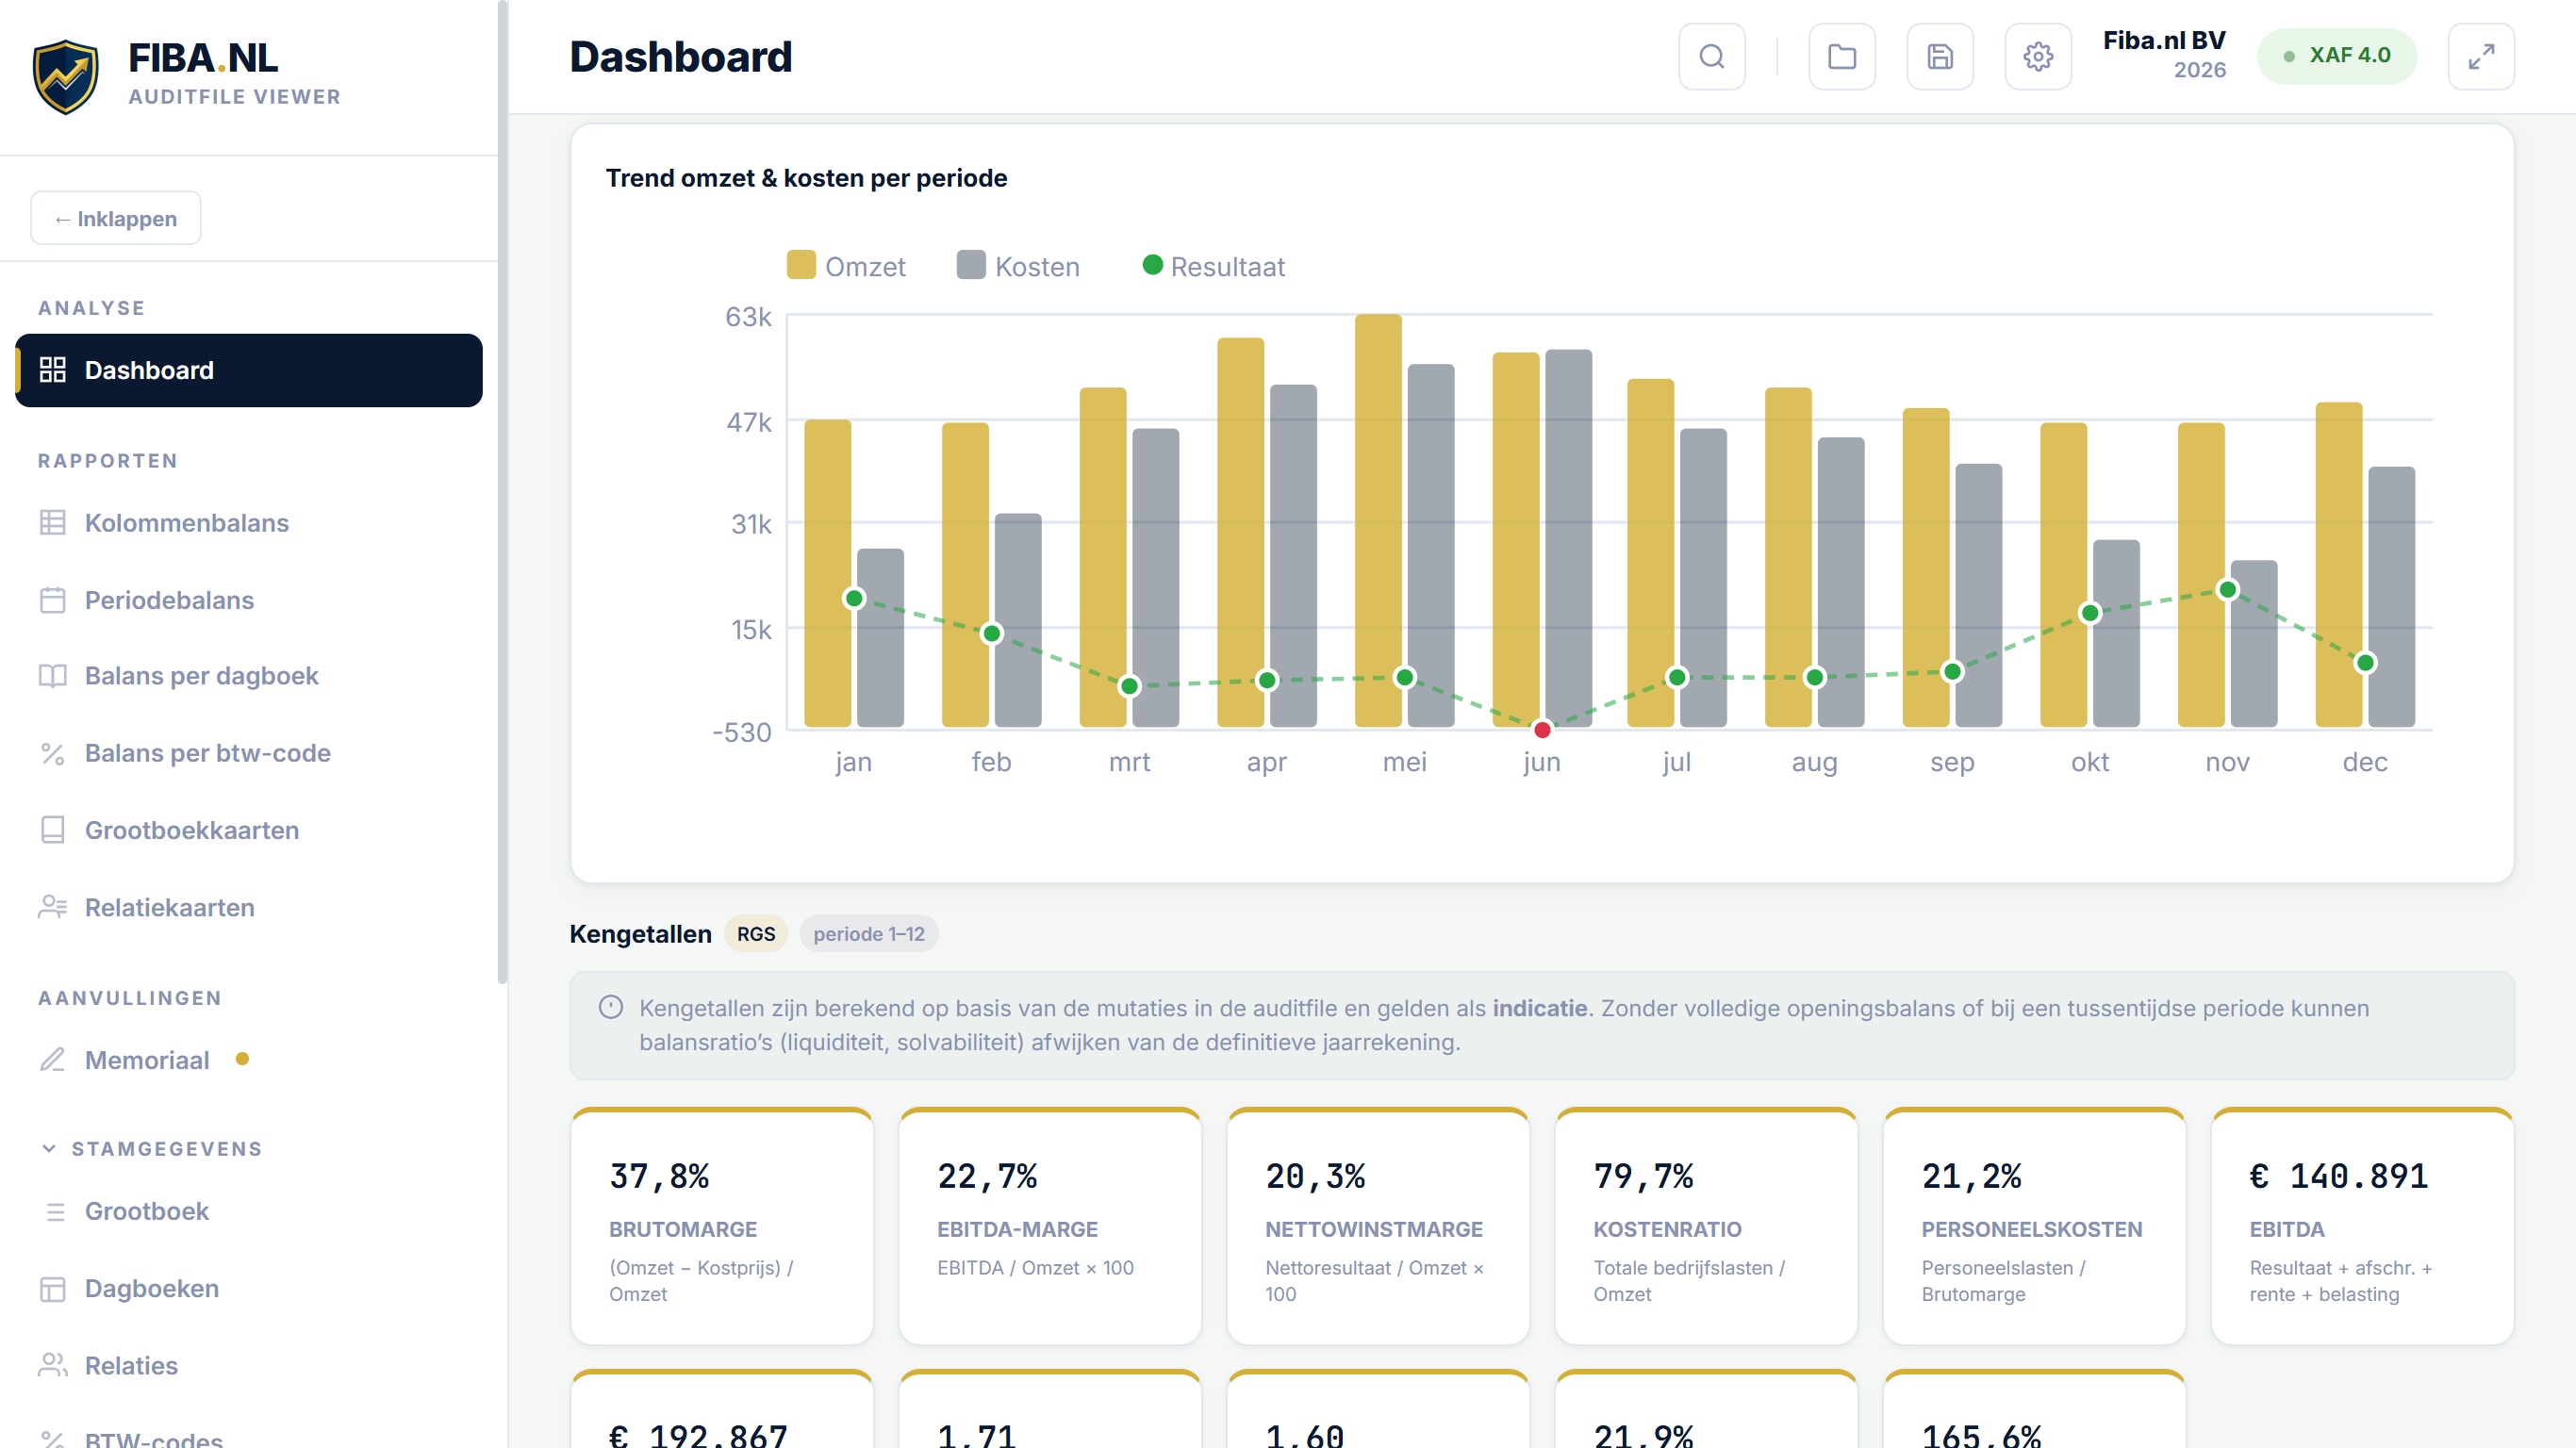Click the Fiba.nl BV 2026 company label
The width and height of the screenshot is (2576, 1448).
[x=2164, y=55]
